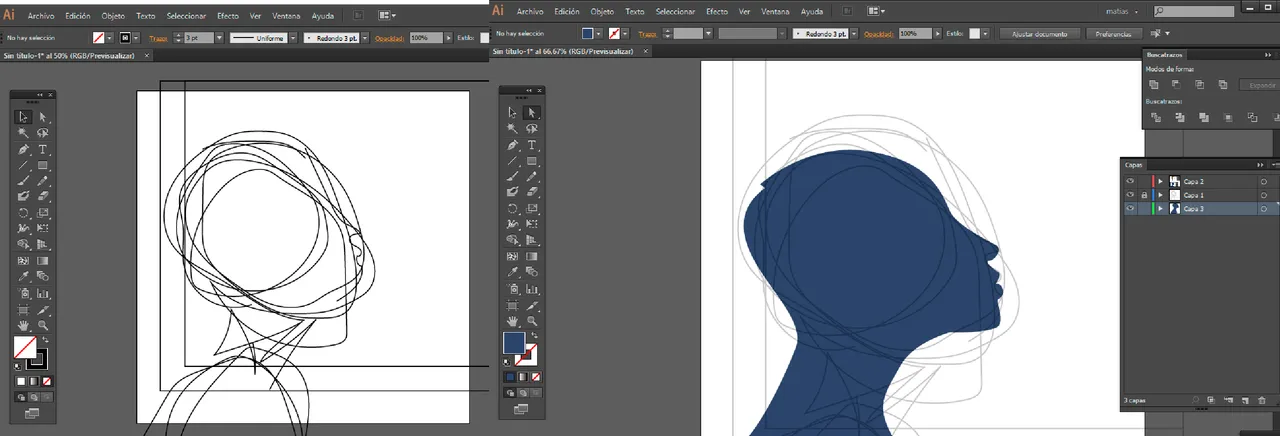Click blue fill swatch in right control bar
This screenshot has height=436, width=1280.
coord(589,33)
